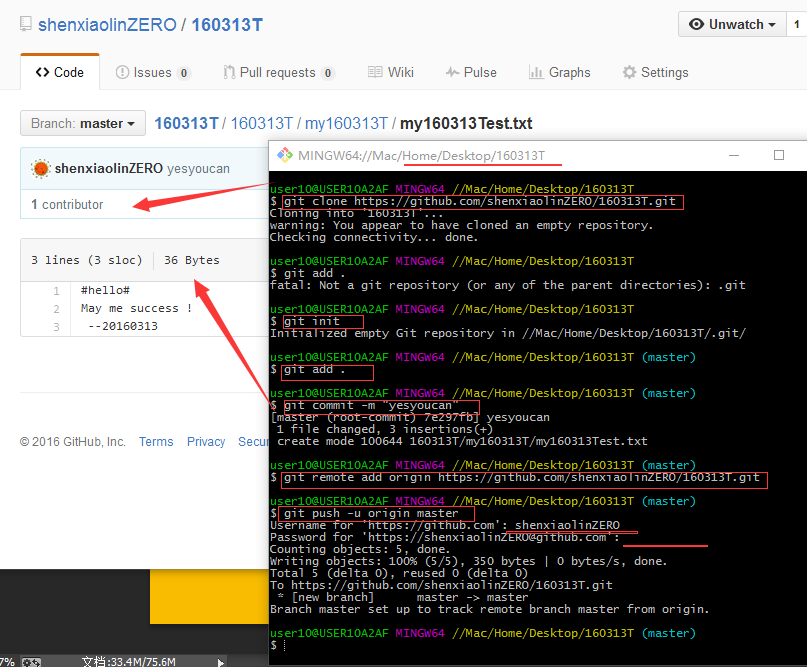Click MINGW64 terminal window title text
The image size is (807, 667).
pos(421,155)
